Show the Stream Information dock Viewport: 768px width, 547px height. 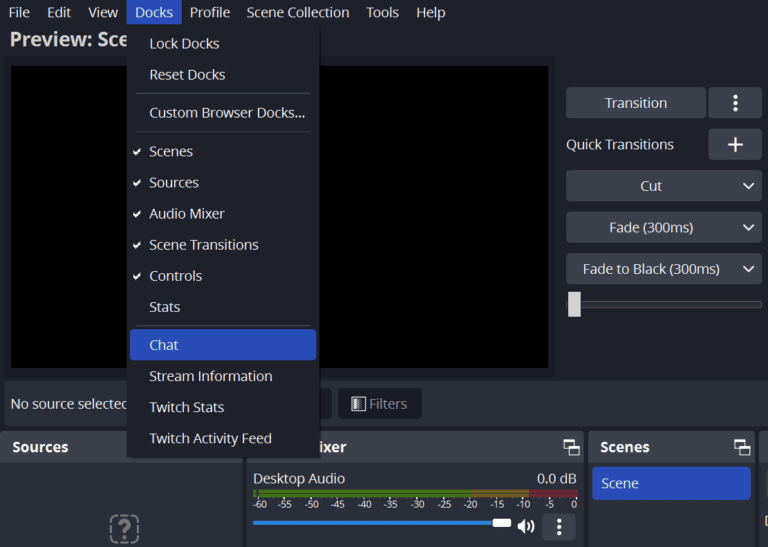[x=223, y=376]
